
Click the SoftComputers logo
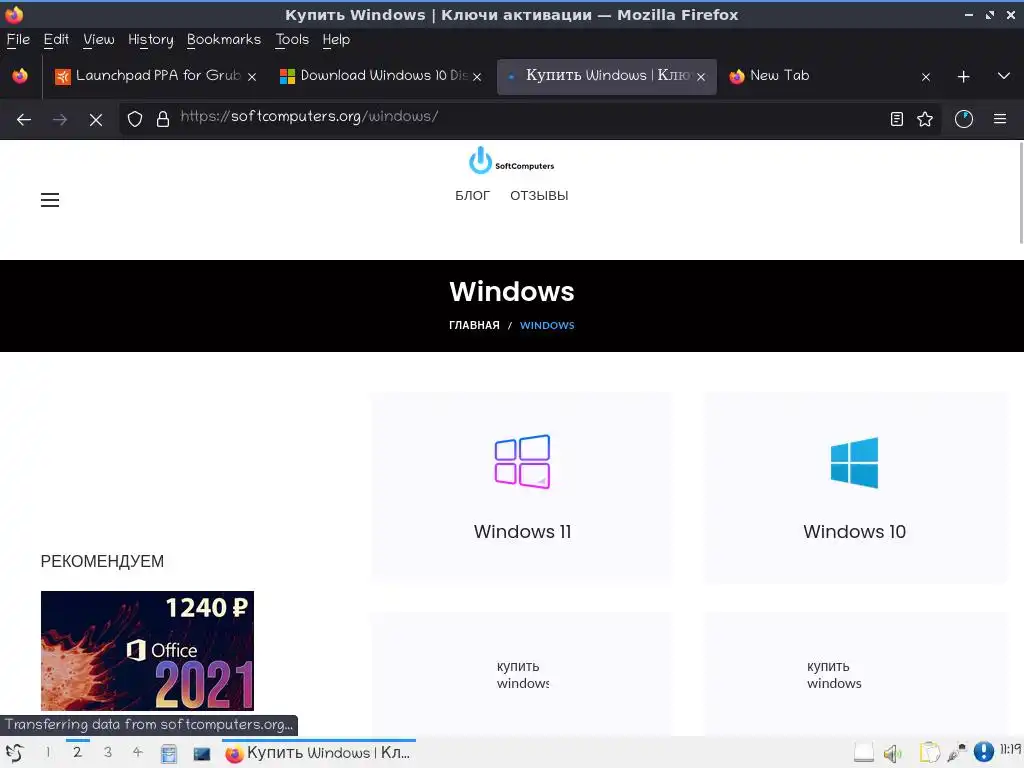coord(511,160)
